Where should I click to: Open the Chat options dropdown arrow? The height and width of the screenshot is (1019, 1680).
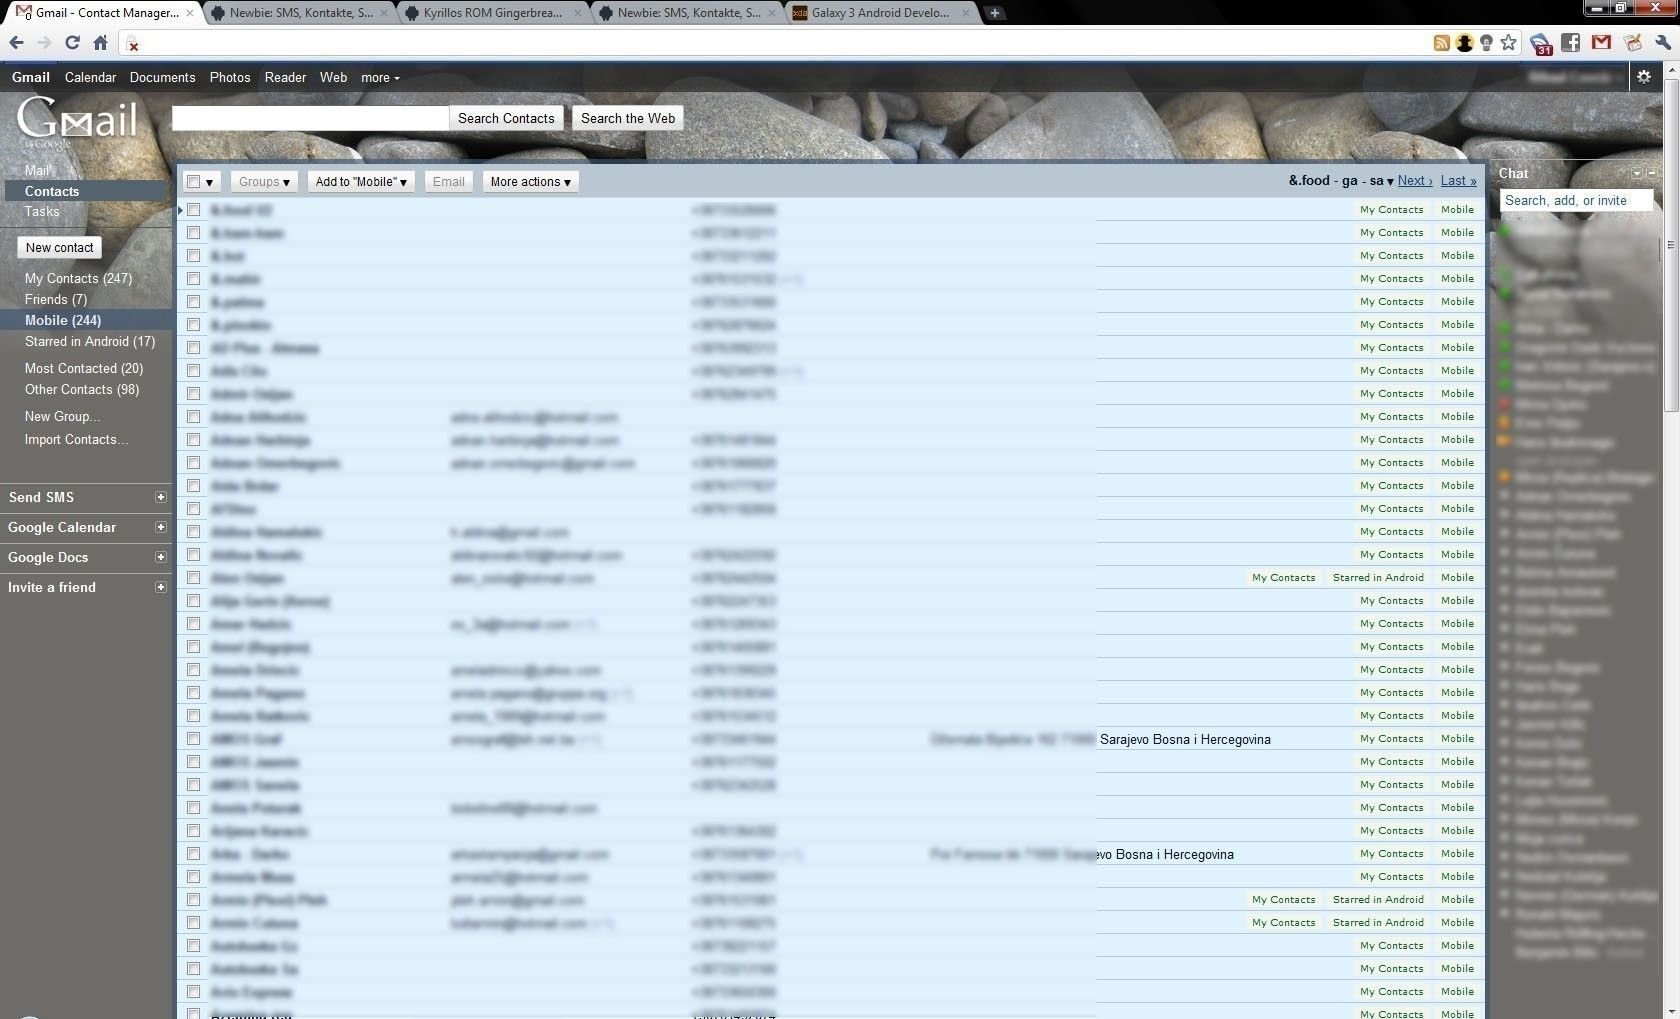click(x=1637, y=173)
